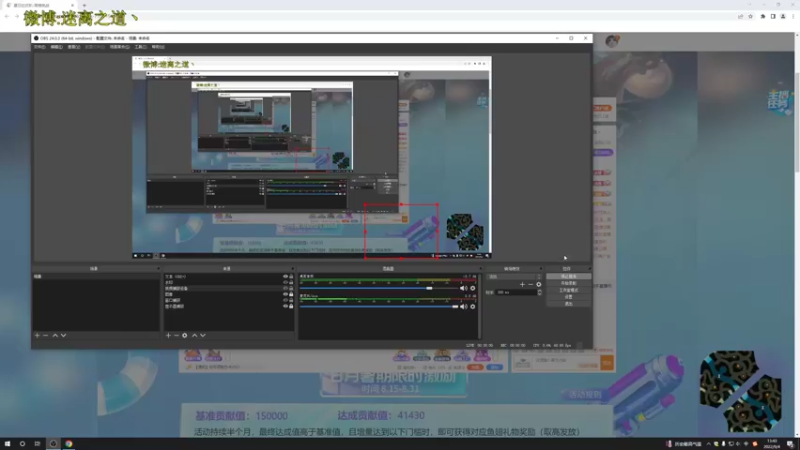Open the OBS File menu
This screenshot has width=800, height=450.
[x=39, y=47]
